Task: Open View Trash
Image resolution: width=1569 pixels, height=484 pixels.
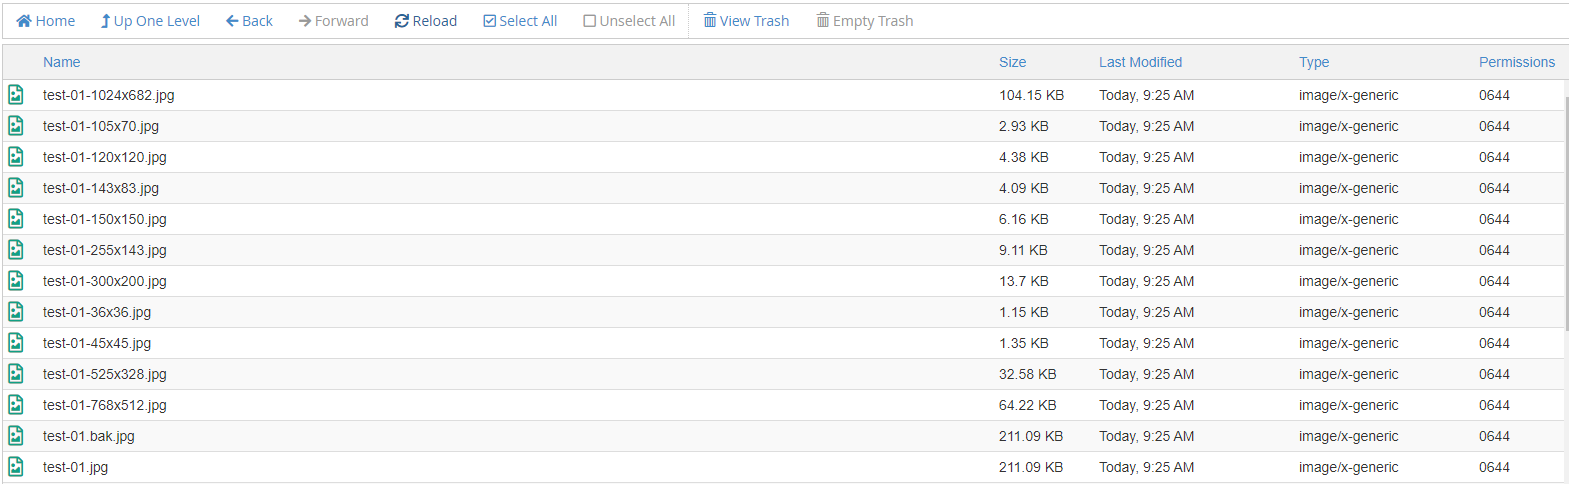Action: pyautogui.click(x=746, y=21)
